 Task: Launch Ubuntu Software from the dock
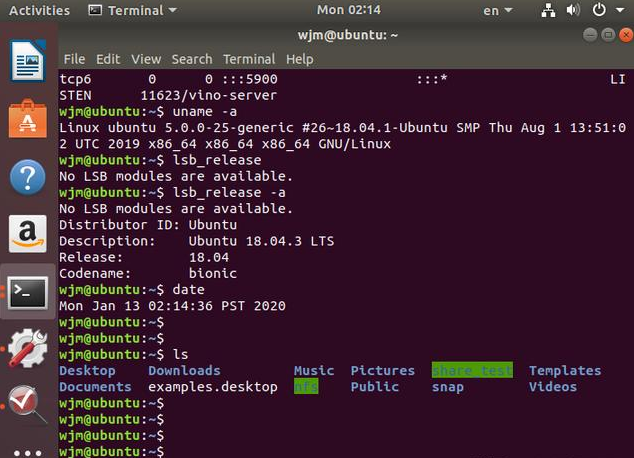pos(28,121)
